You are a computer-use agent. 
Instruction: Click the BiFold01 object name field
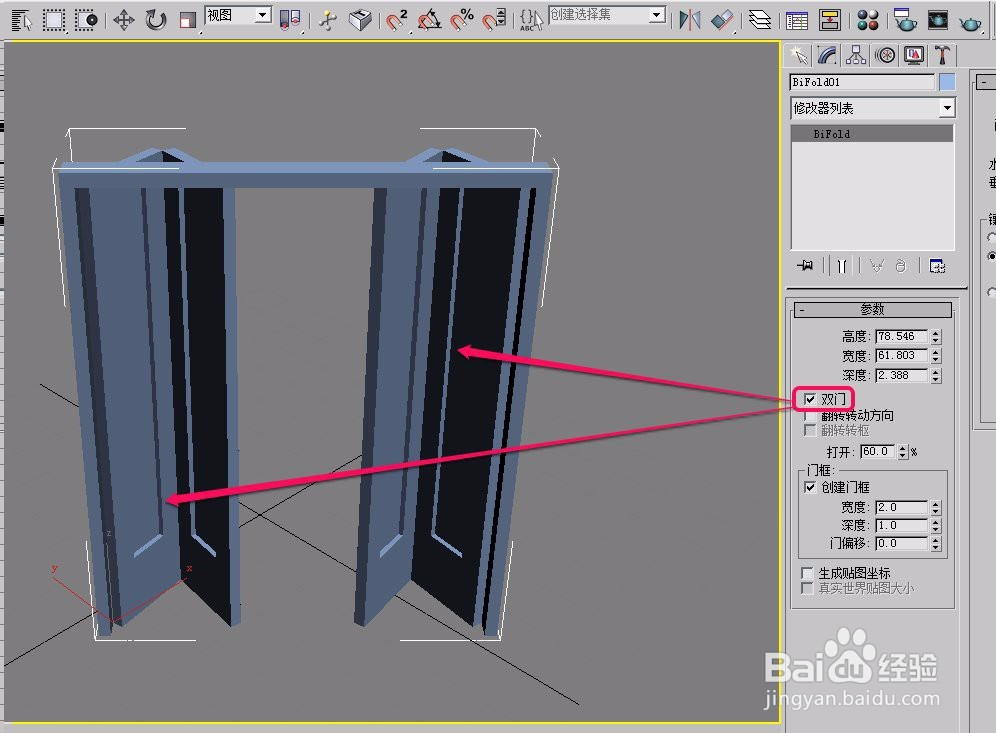pos(862,82)
